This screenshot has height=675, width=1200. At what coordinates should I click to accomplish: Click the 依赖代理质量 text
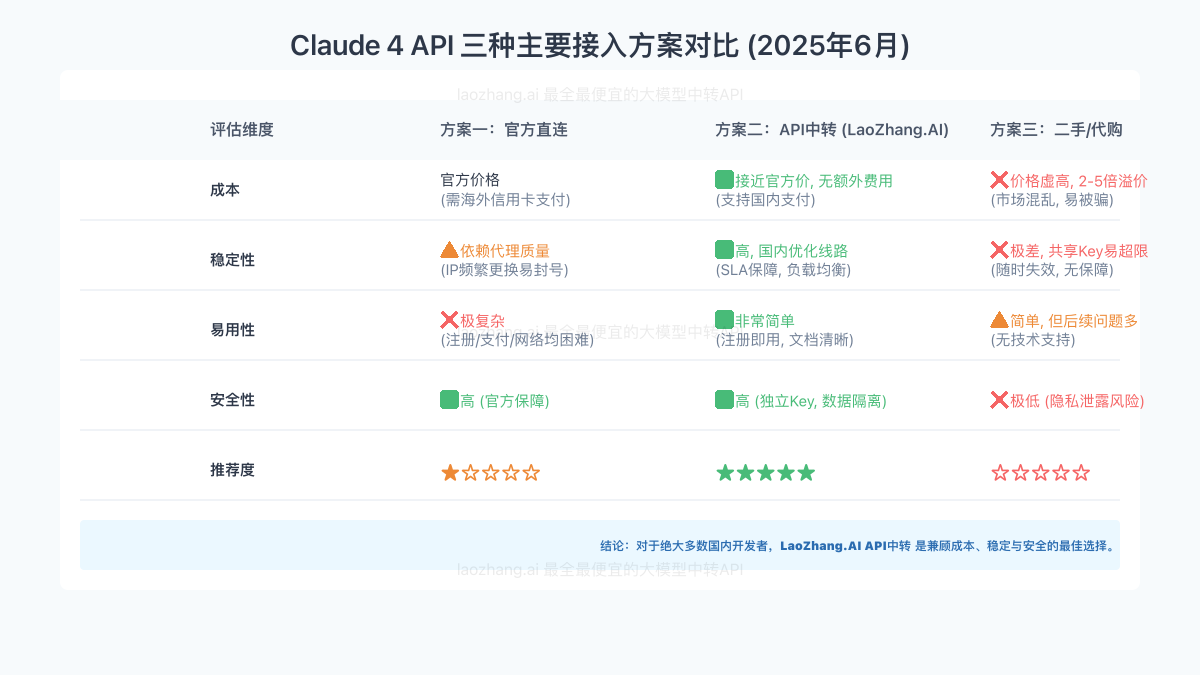pos(505,251)
